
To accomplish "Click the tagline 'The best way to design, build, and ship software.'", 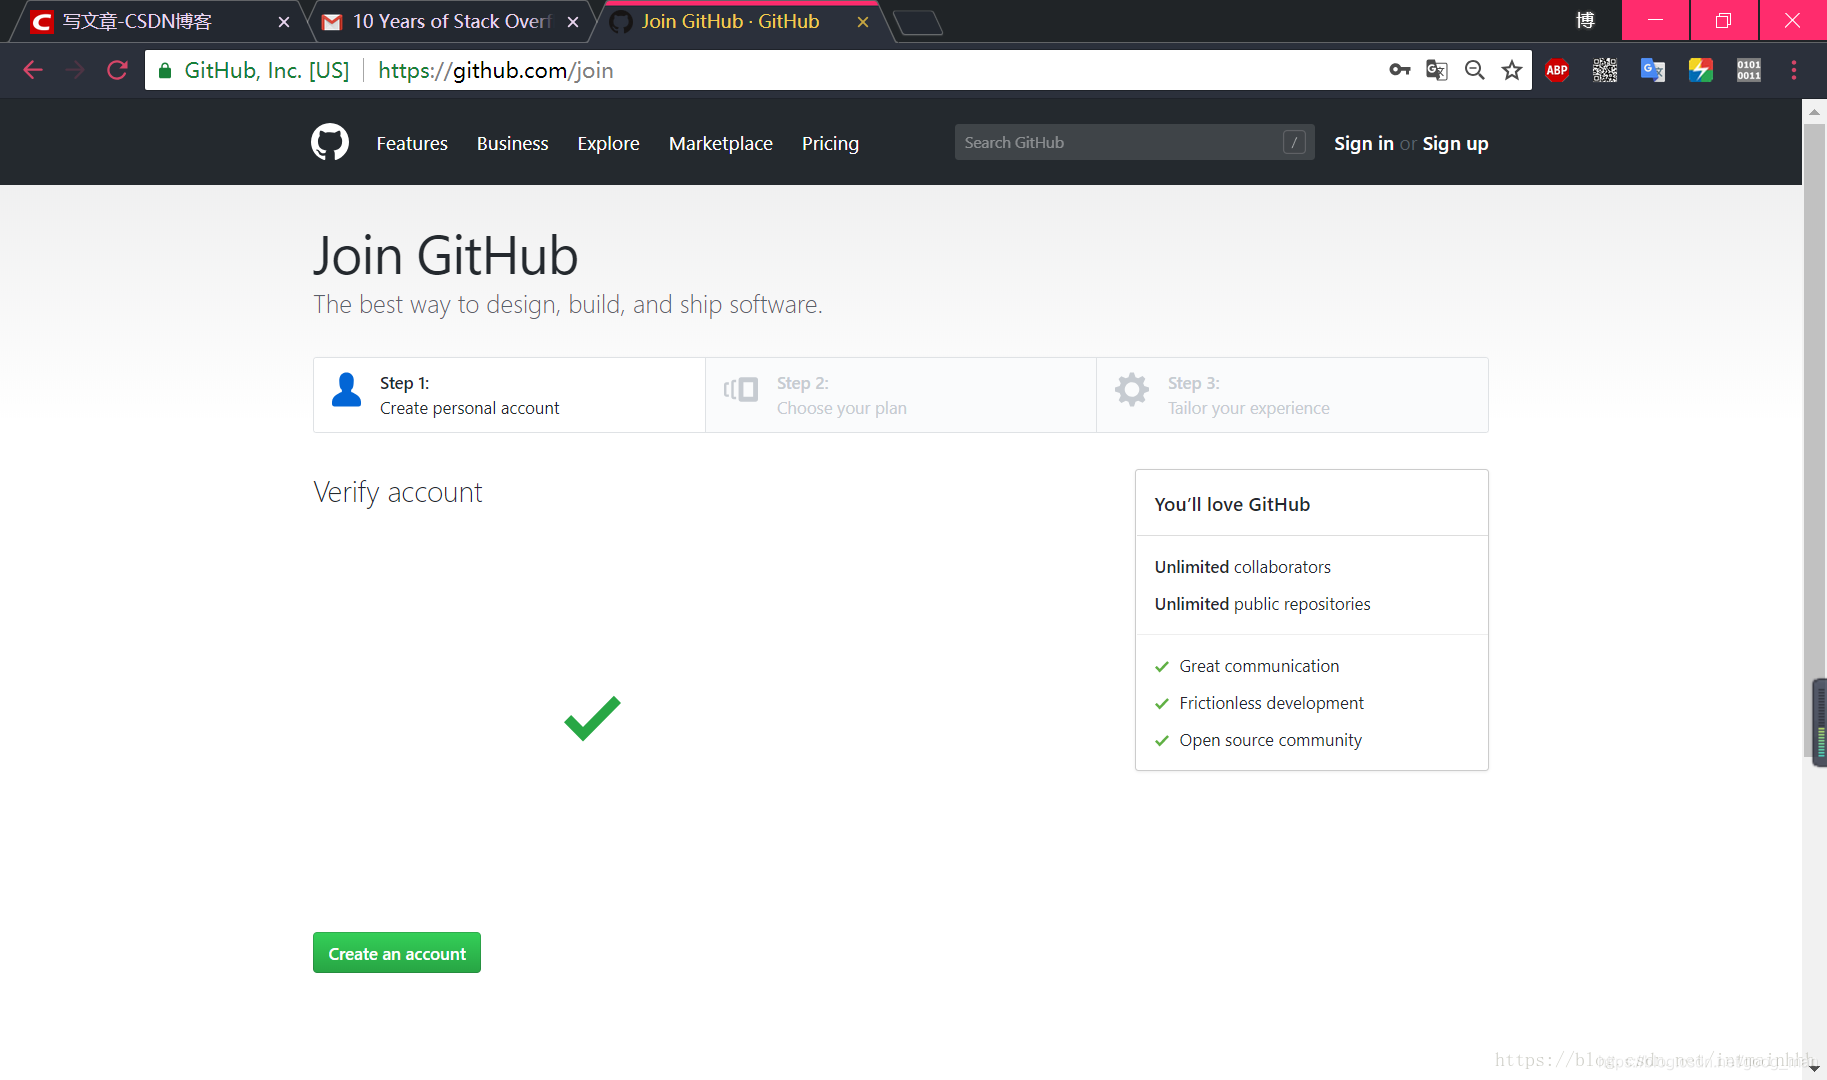I will [x=568, y=305].
